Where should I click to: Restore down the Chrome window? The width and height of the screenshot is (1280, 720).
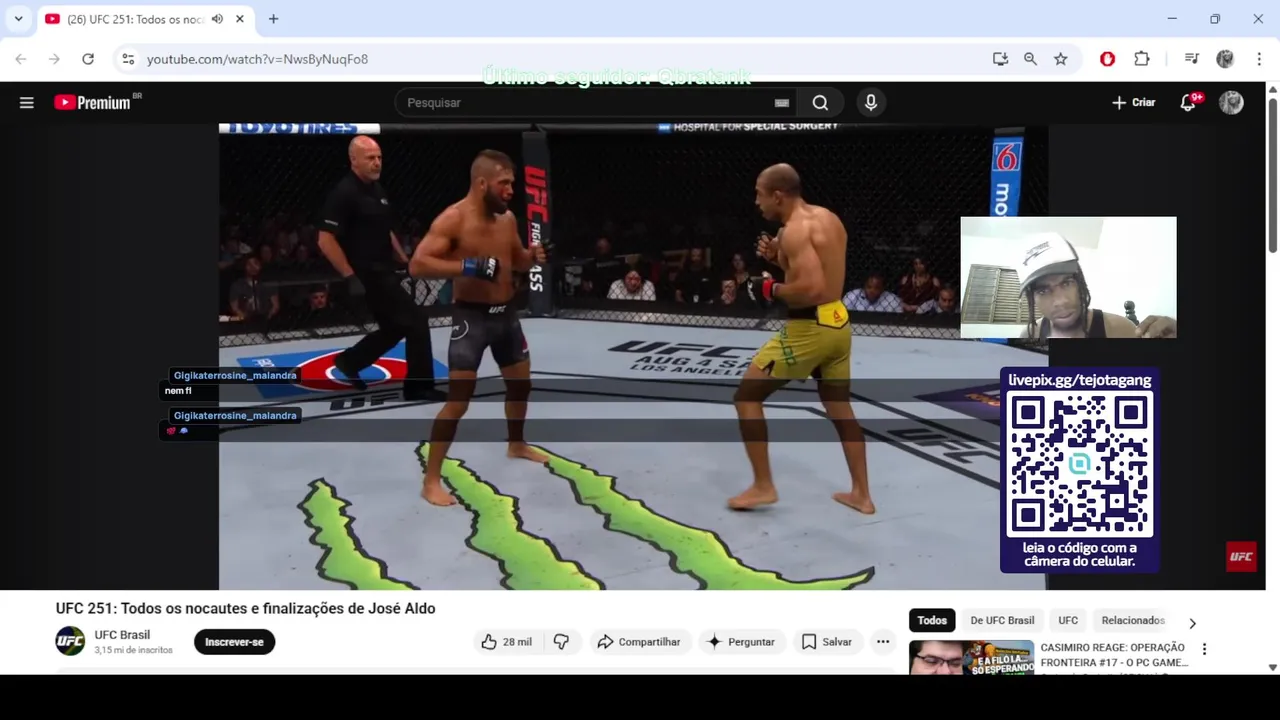(1215, 19)
